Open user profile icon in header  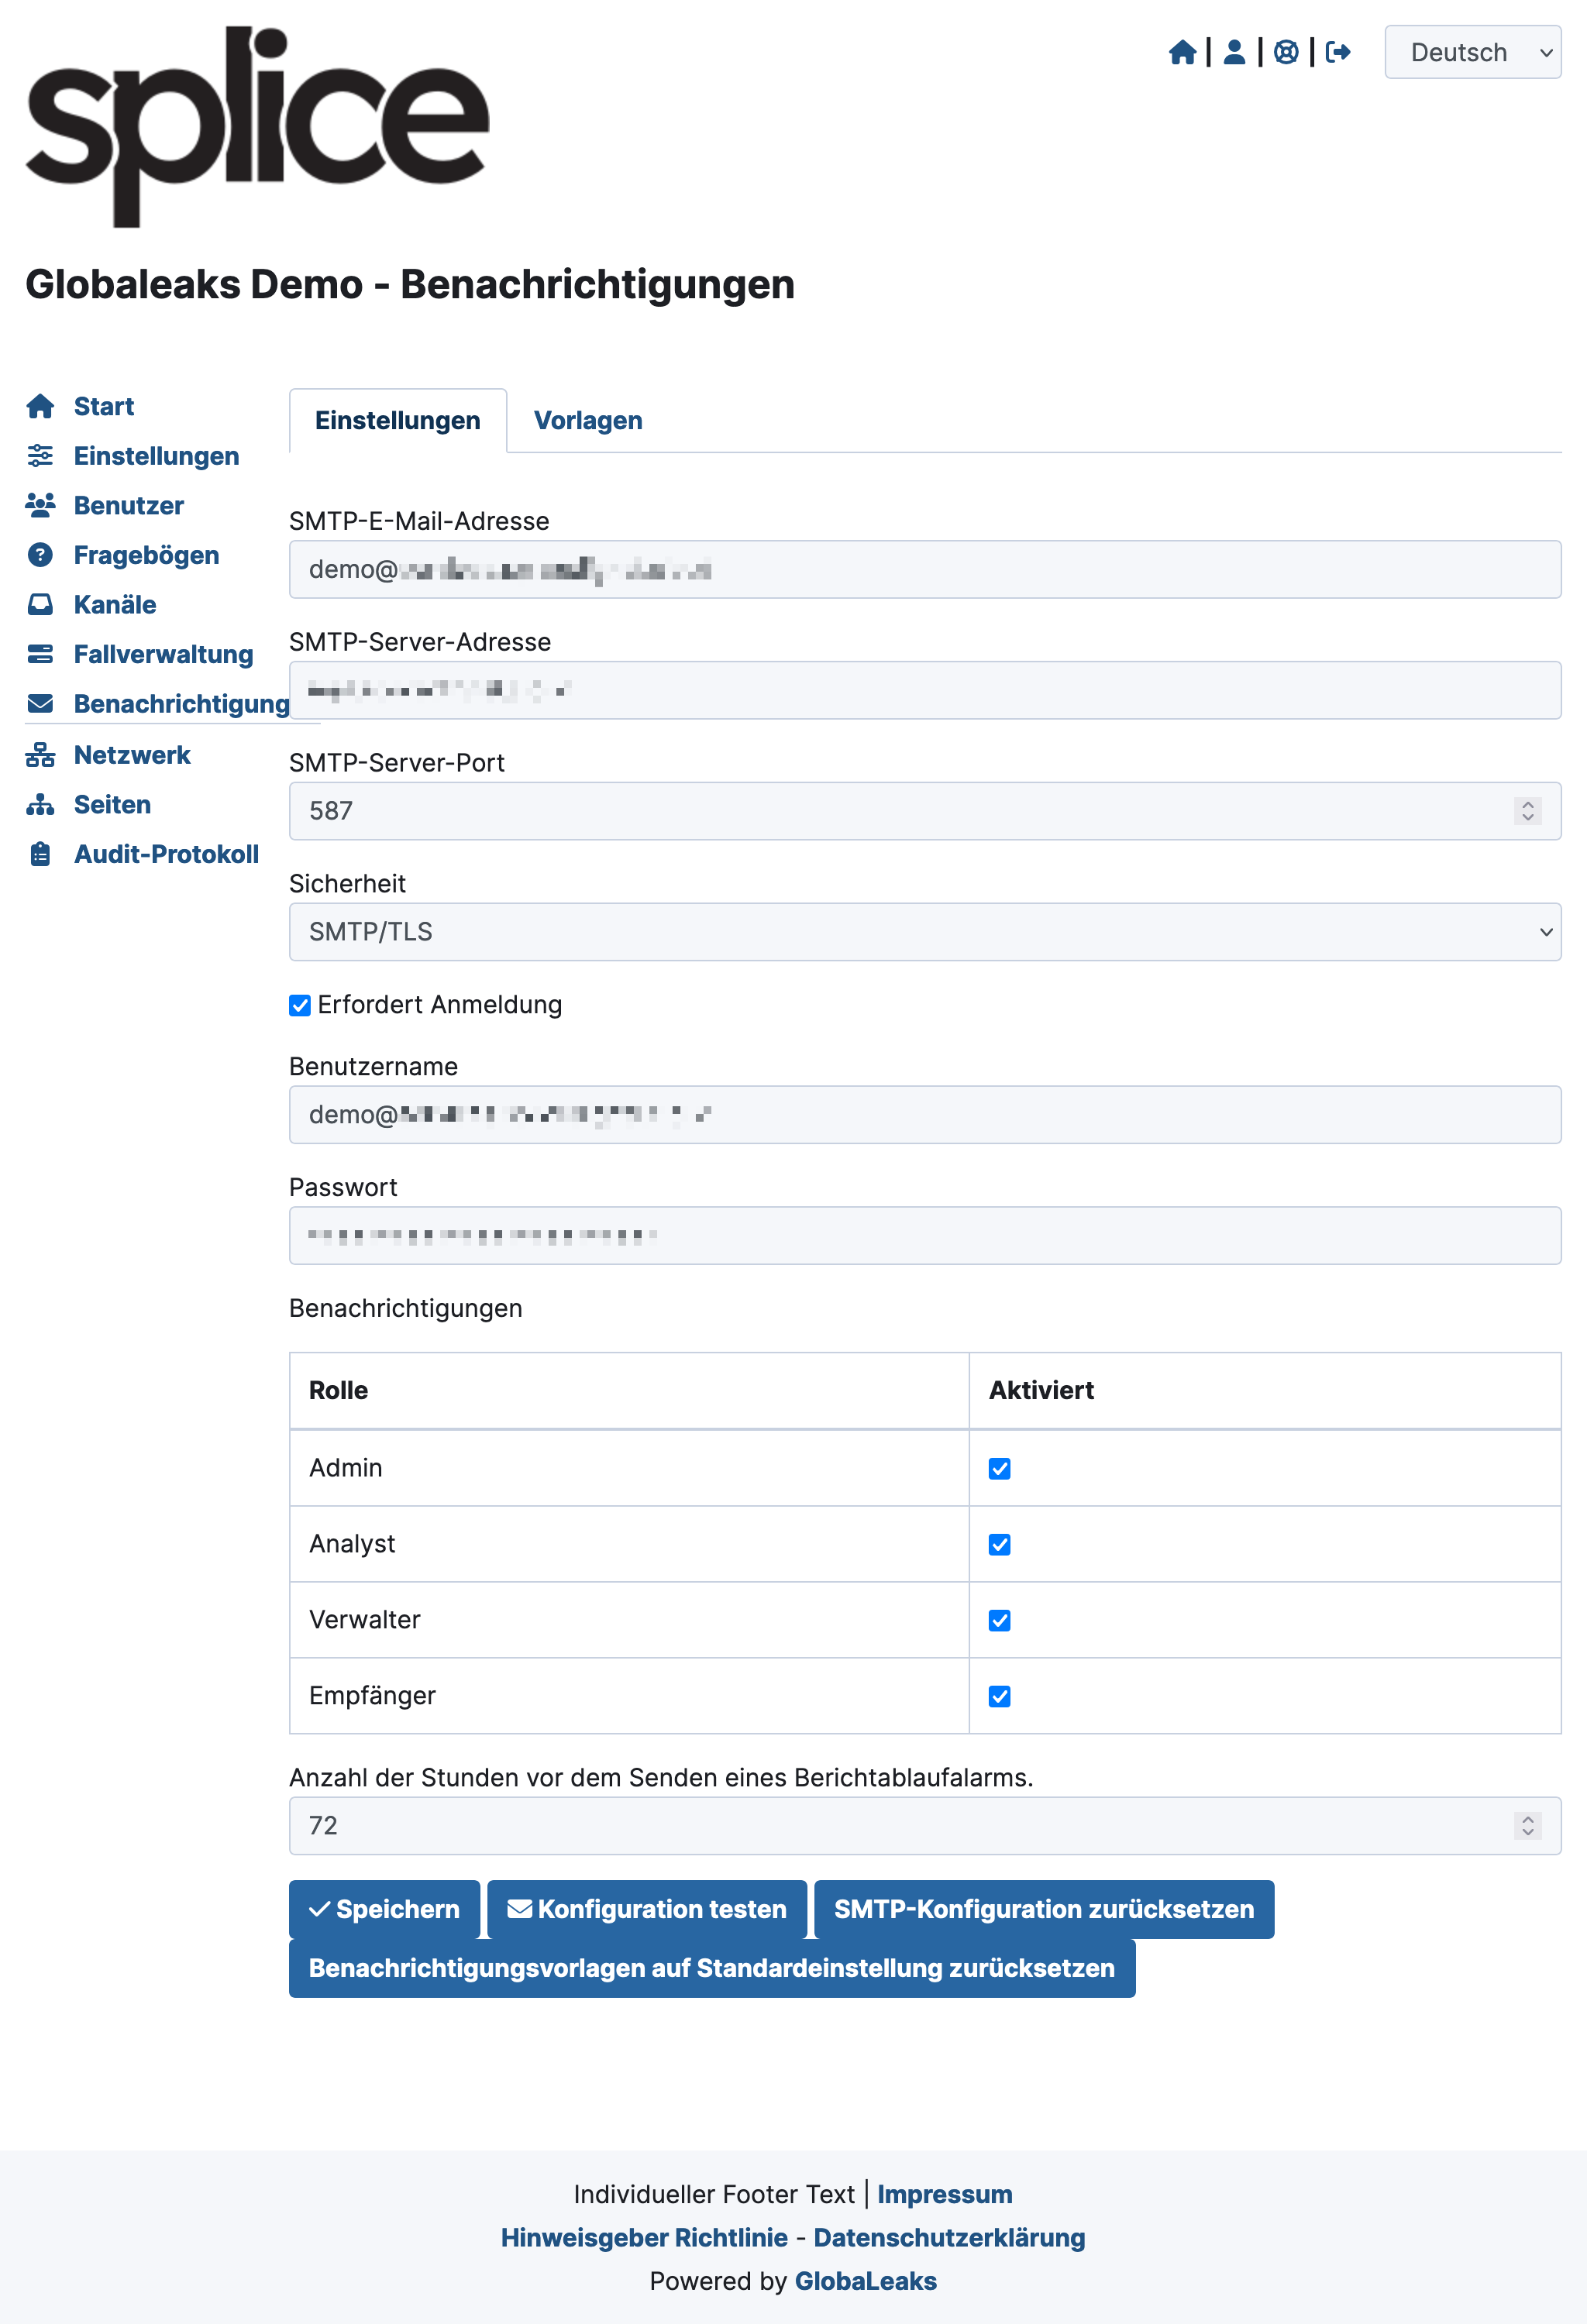[x=1234, y=52]
